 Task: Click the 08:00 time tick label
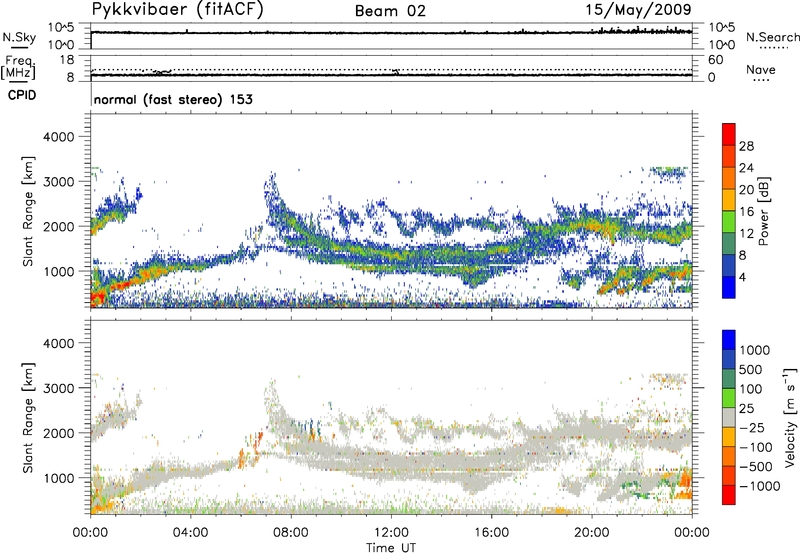pos(290,533)
